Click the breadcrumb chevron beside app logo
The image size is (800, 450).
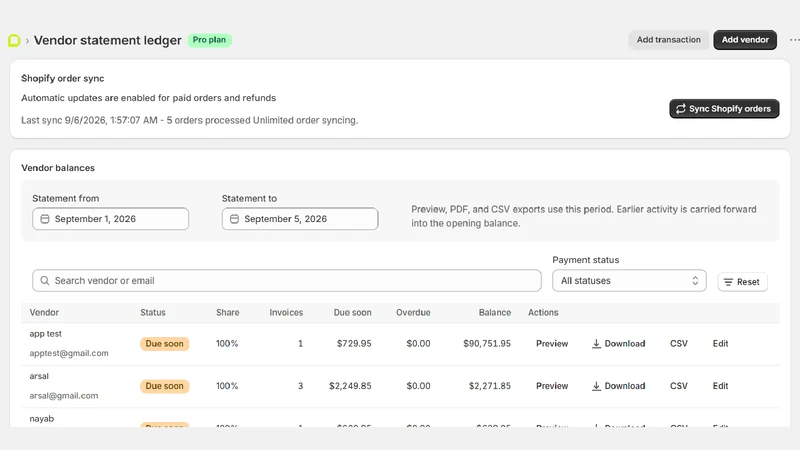(27, 41)
